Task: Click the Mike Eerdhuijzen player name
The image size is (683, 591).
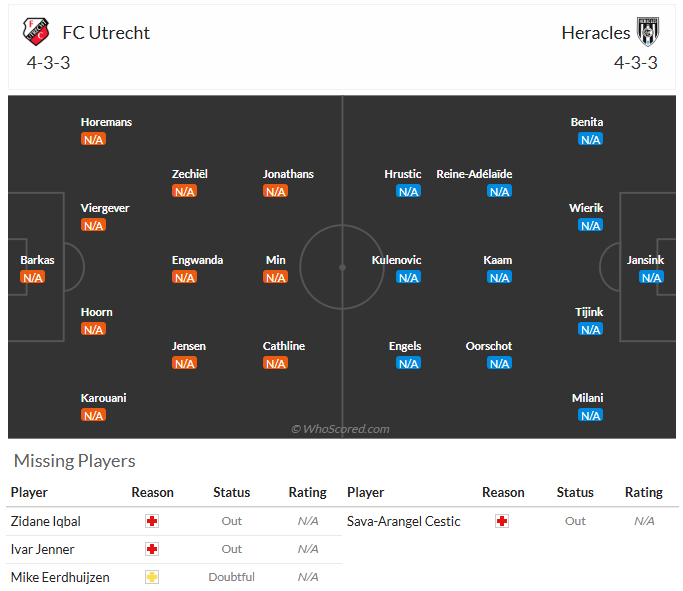Action: point(60,577)
